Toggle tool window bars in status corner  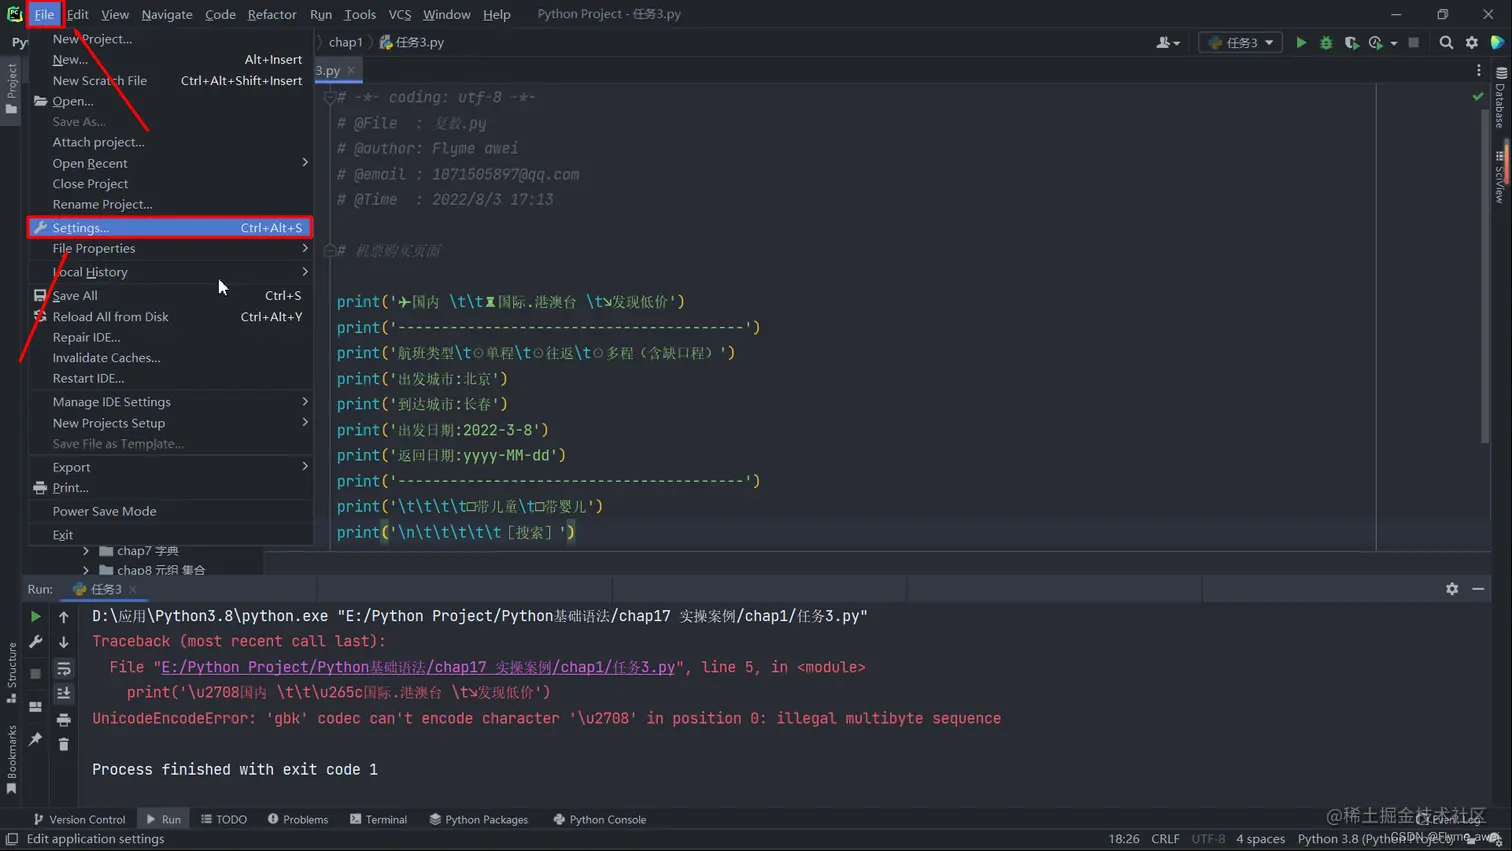(11, 840)
